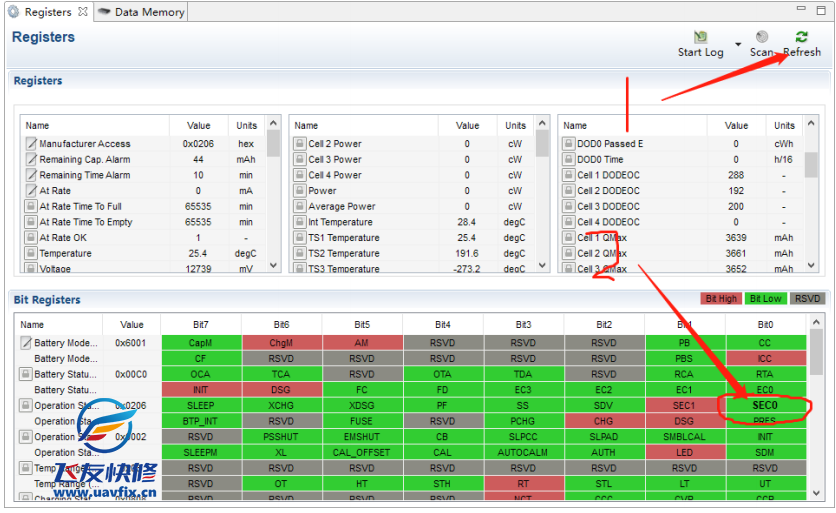The image size is (836, 513).
Task: Click the Refresh icon in the toolbar
Action: click(801, 37)
